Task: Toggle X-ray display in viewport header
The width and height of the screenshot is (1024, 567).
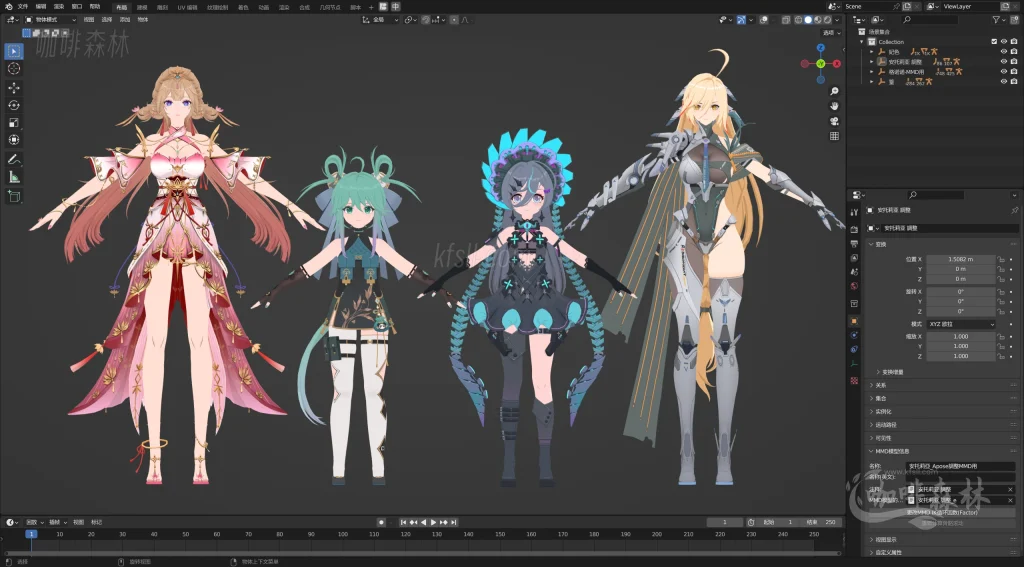Action: (x=786, y=20)
